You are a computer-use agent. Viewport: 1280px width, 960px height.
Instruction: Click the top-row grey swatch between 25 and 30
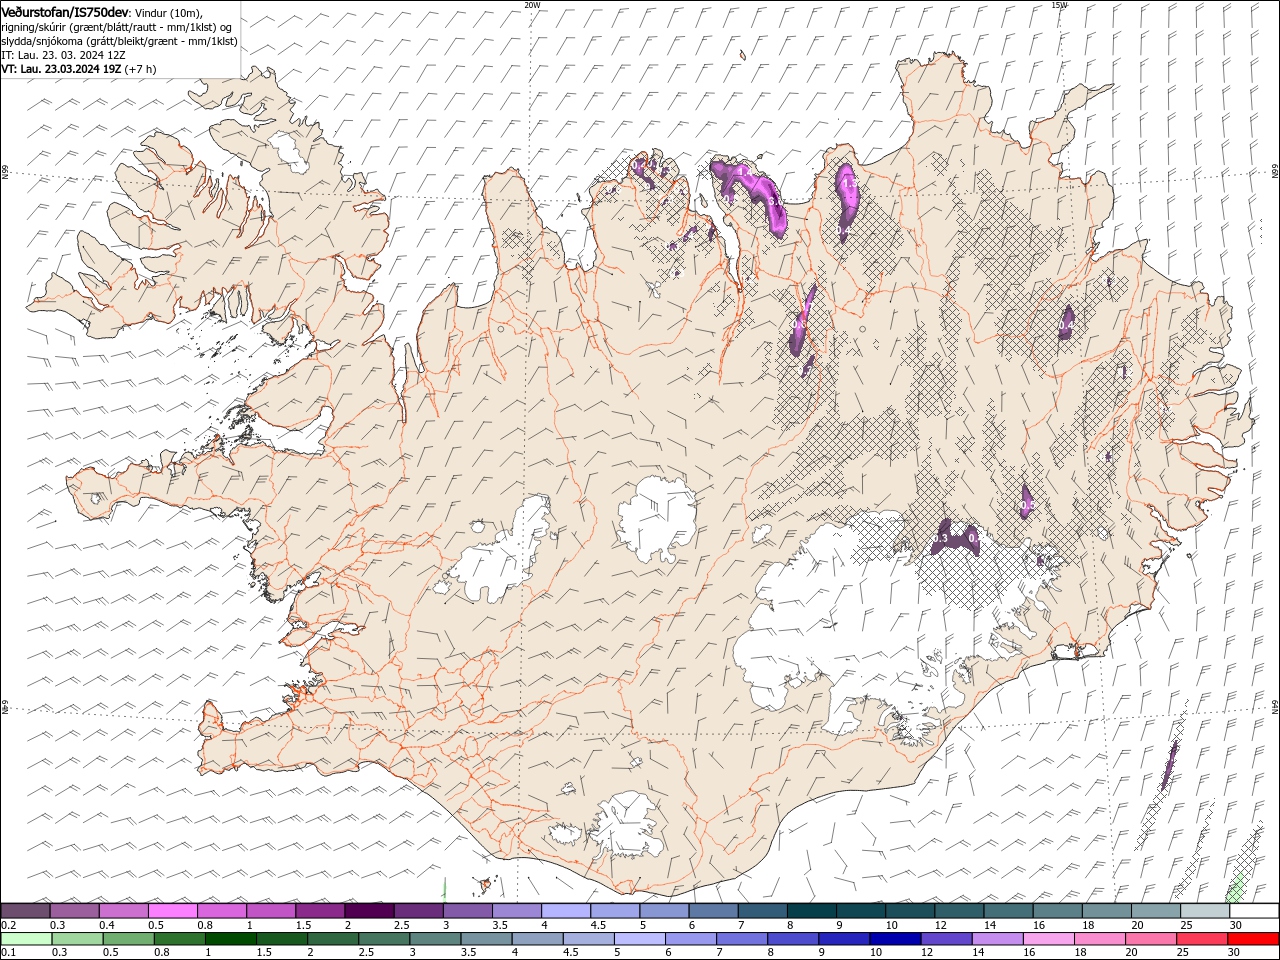1206,911
